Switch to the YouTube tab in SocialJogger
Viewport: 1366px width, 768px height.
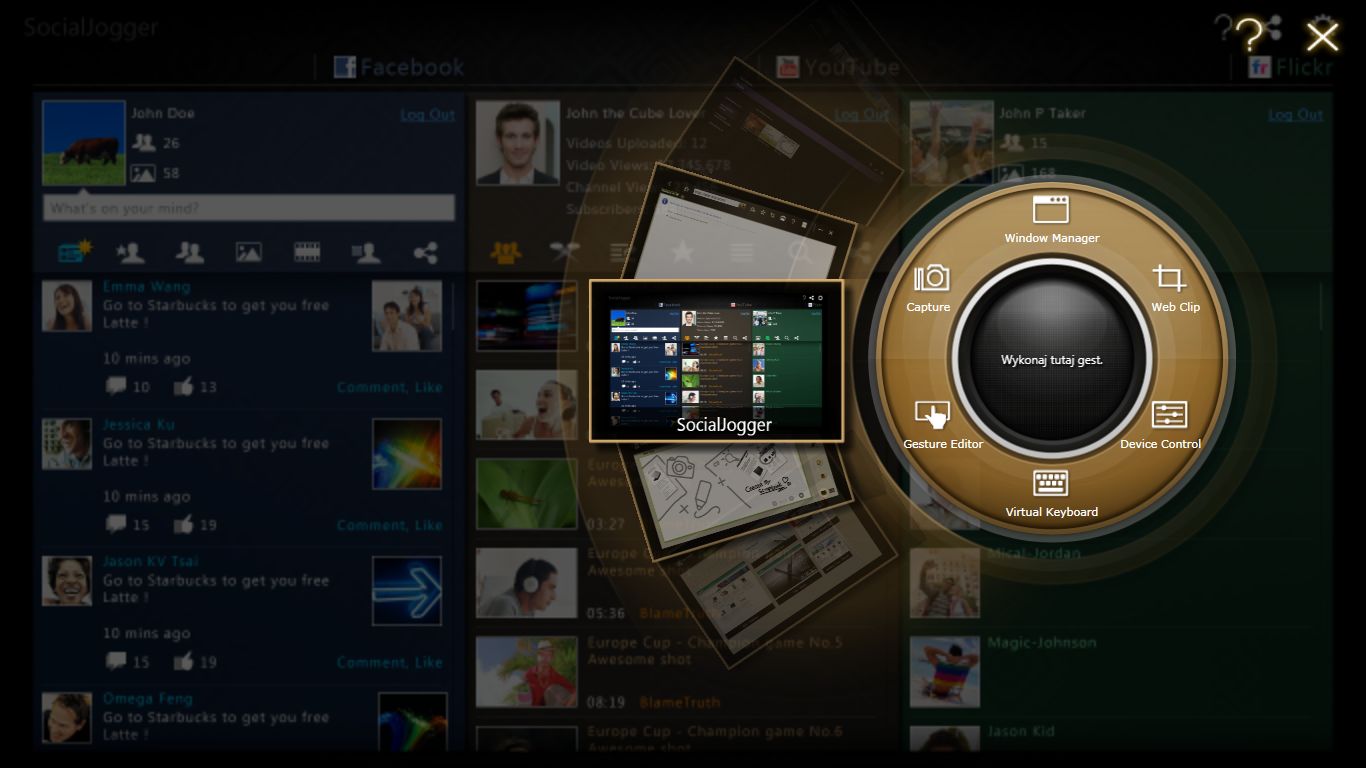[838, 67]
